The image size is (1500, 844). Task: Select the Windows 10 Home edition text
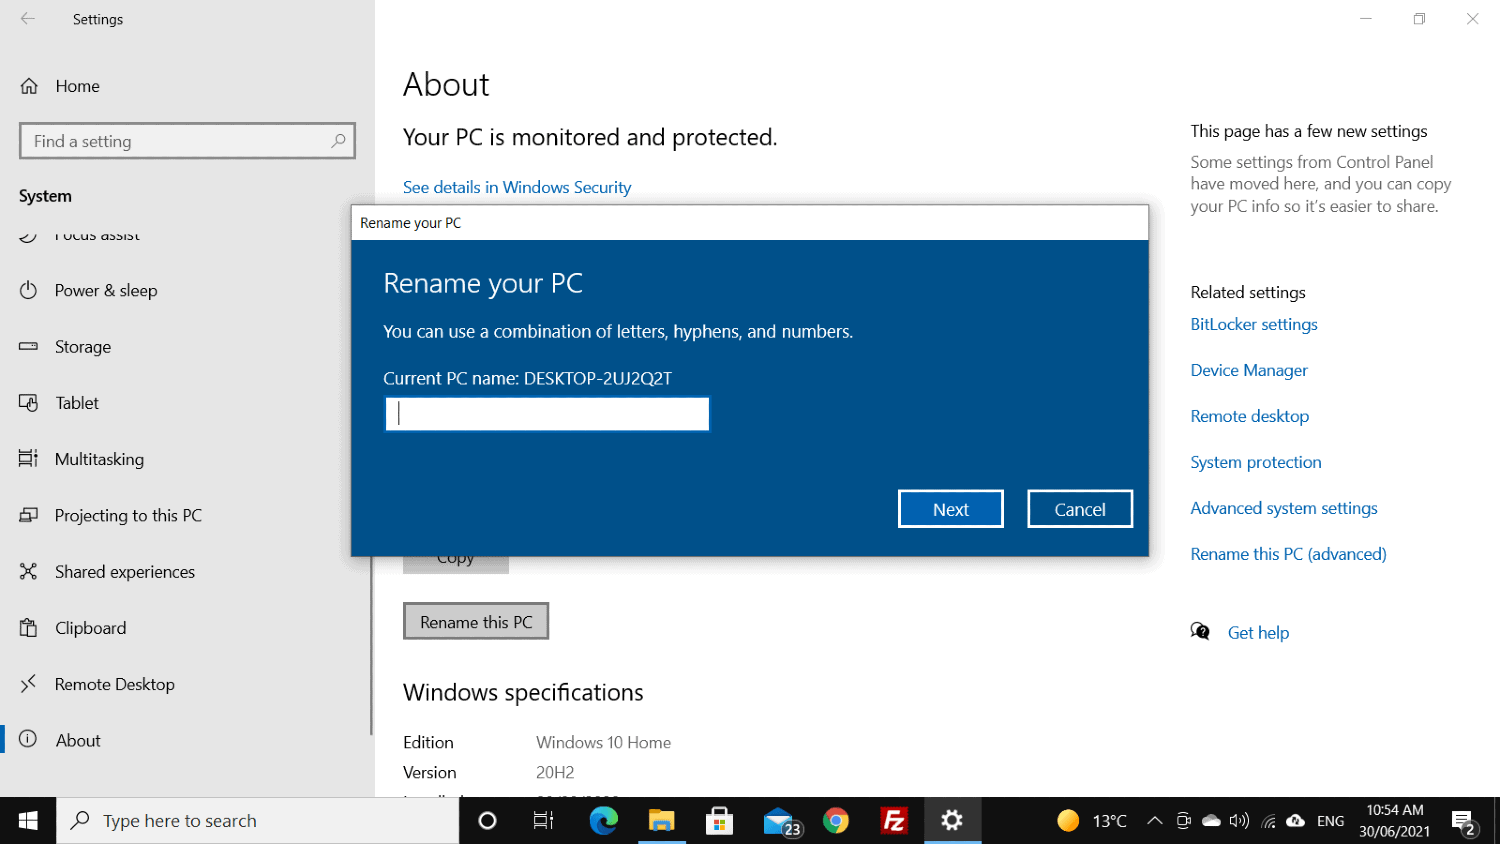tap(603, 742)
